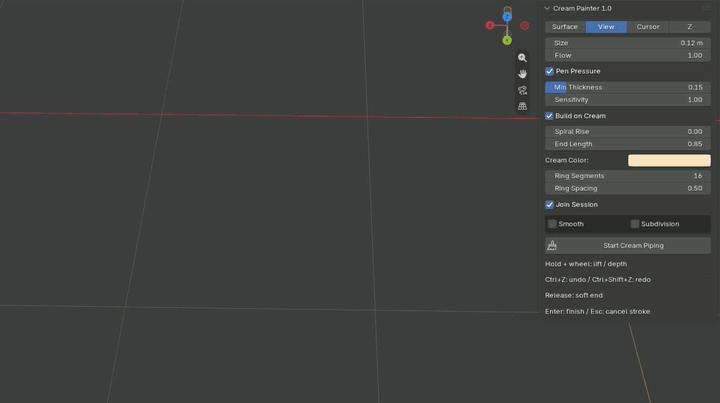This screenshot has height=403, width=720.
Task: Click the Flow value field
Action: [x=628, y=55]
